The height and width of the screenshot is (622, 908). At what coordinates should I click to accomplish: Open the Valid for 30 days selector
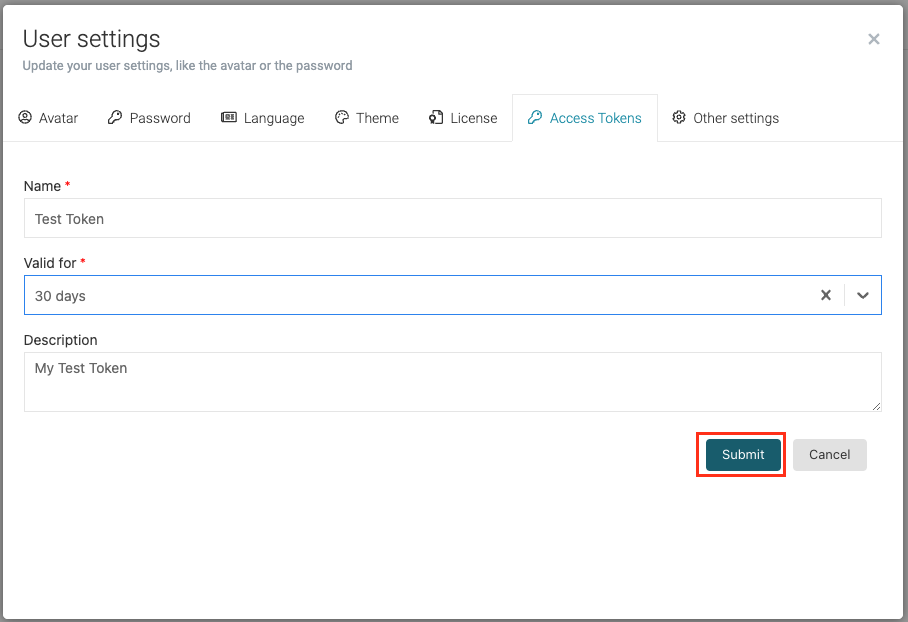tap(400, 295)
